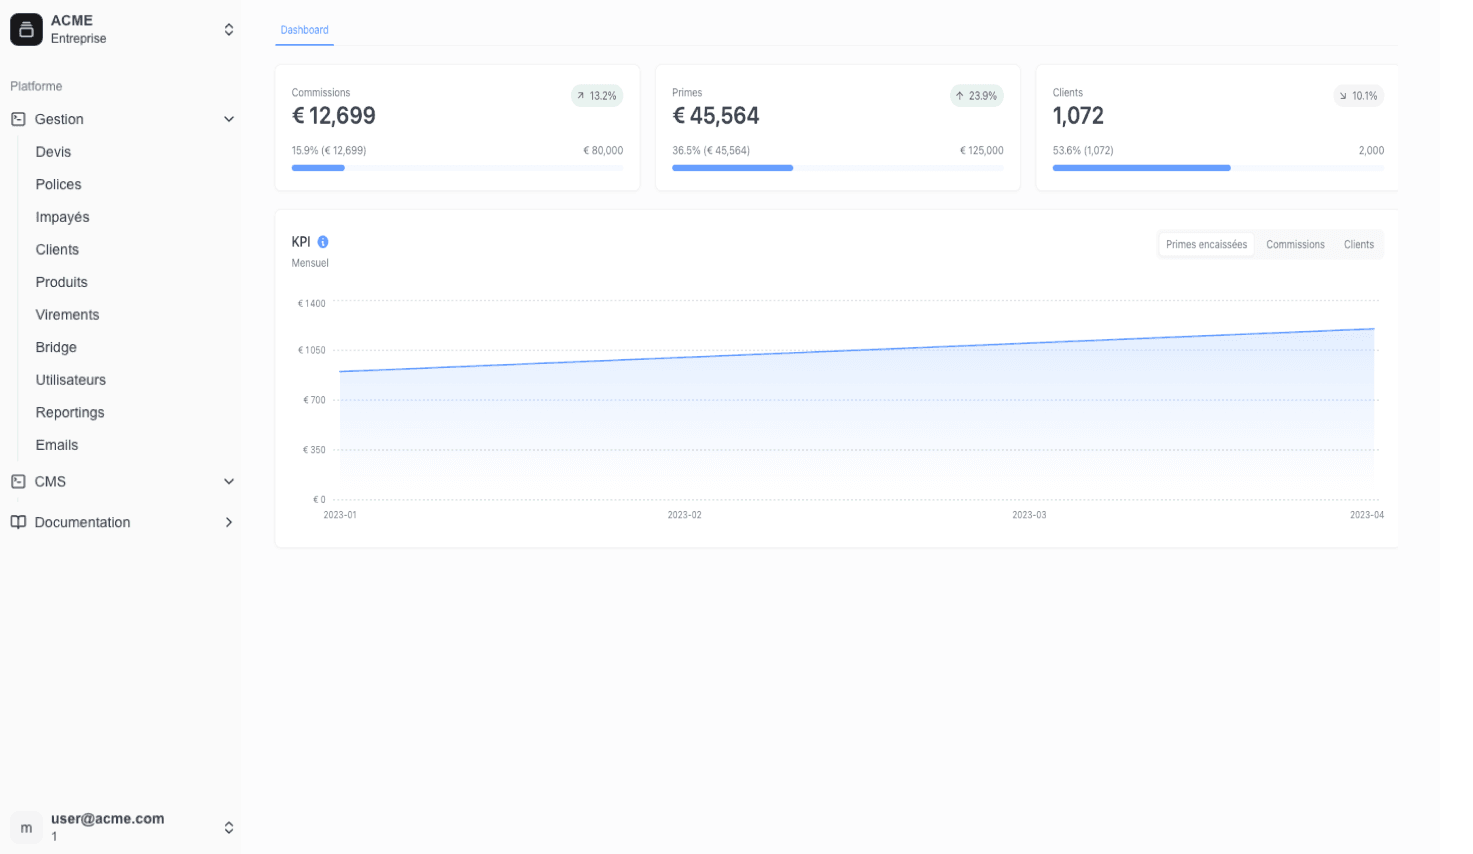This screenshot has width=1473, height=854.
Task: Go to Virements
Action: click(67, 314)
